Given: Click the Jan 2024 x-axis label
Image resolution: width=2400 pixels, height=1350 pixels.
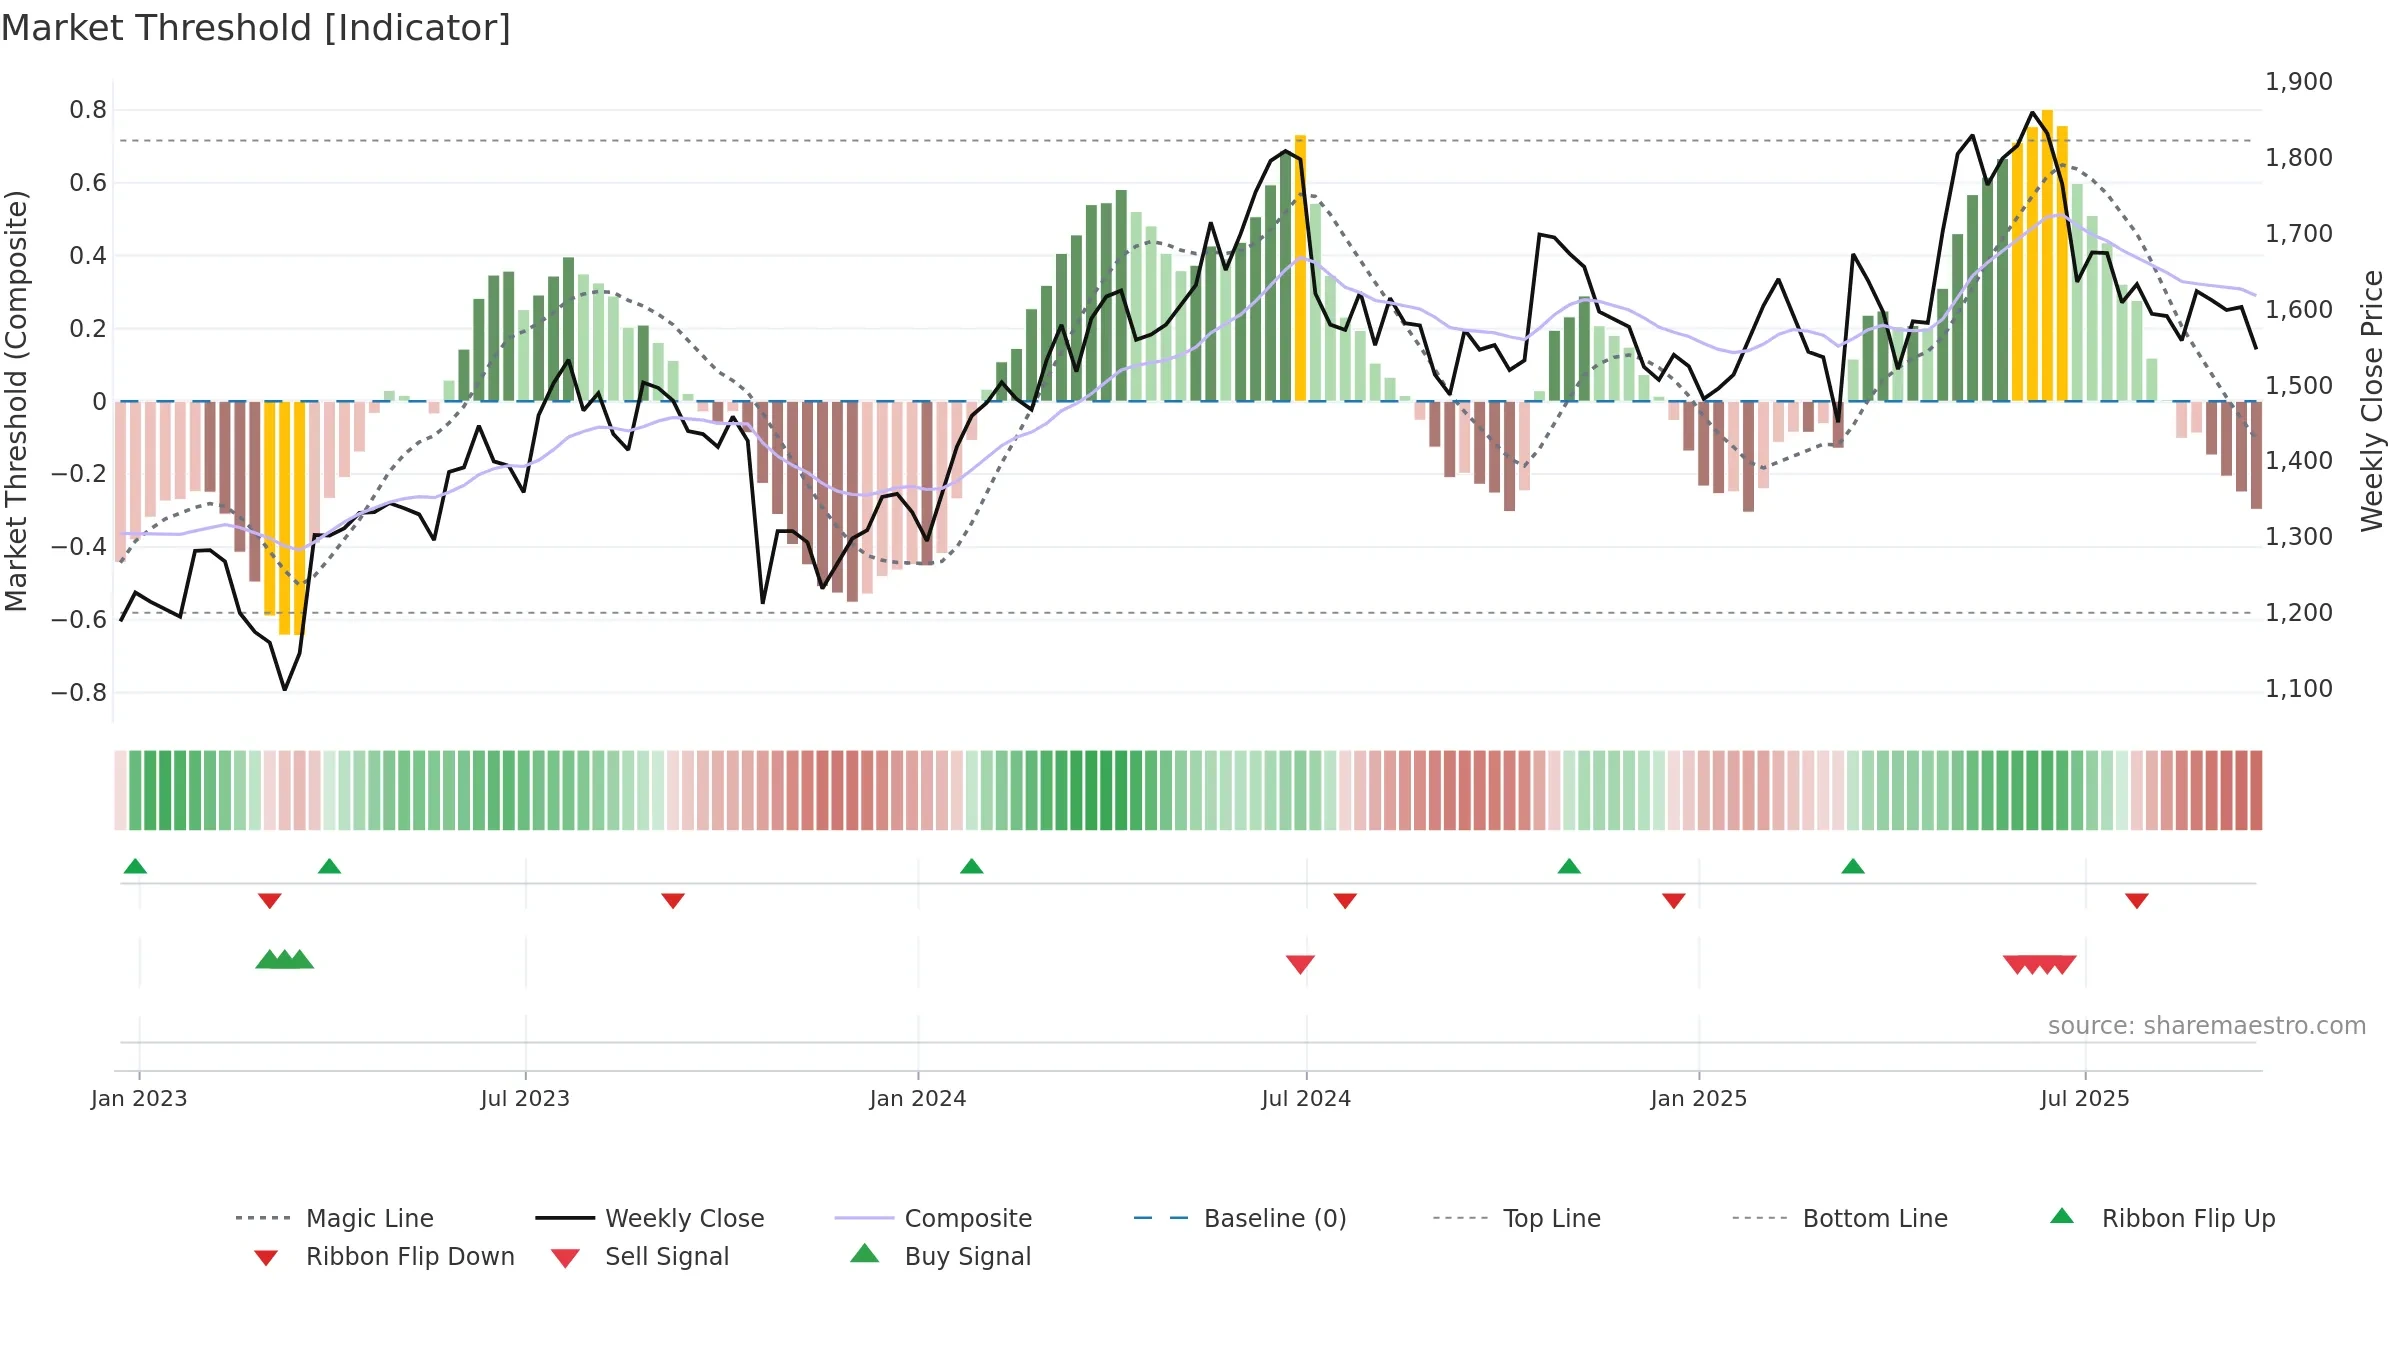Looking at the screenshot, I should pos(918,1098).
